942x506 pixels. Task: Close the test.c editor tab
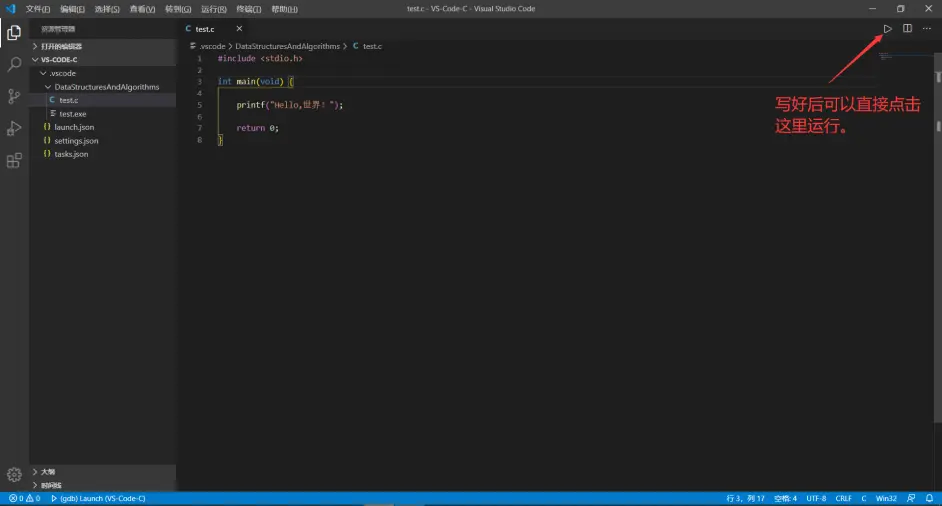coord(239,28)
